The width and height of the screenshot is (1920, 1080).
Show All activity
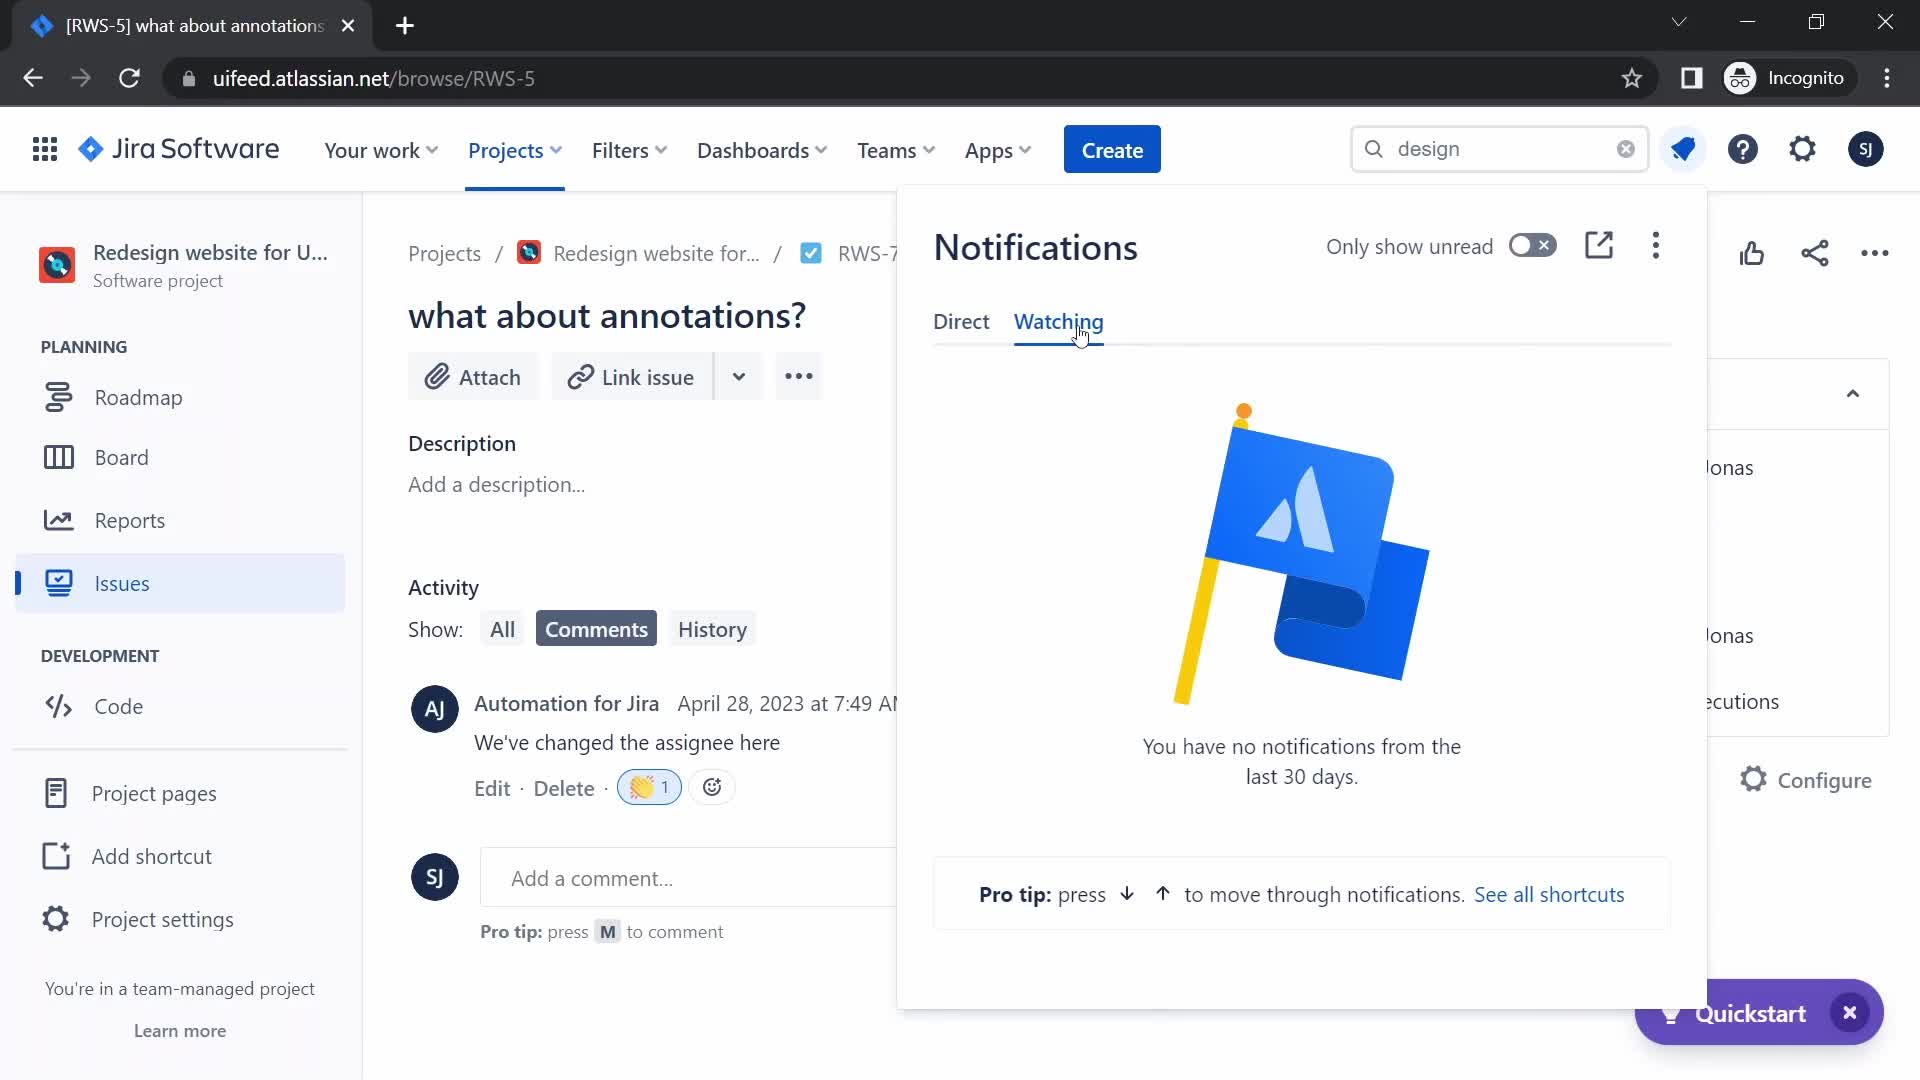tap(502, 630)
